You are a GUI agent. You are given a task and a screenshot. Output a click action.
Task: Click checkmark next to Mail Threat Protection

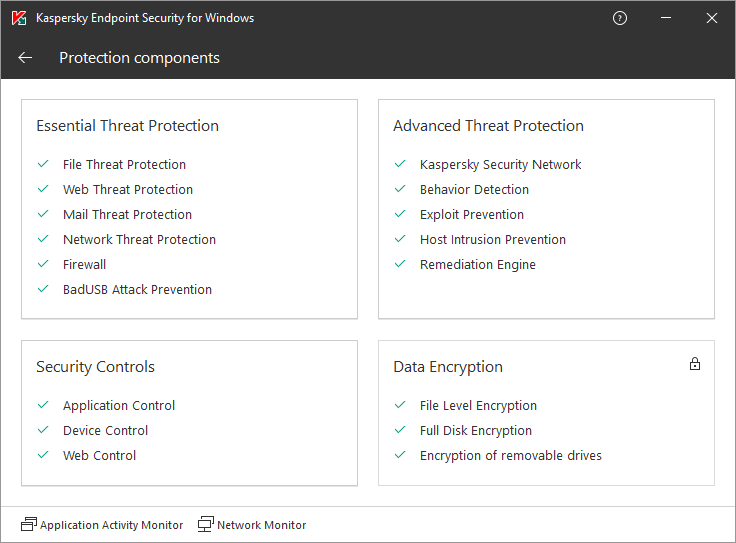click(x=43, y=214)
